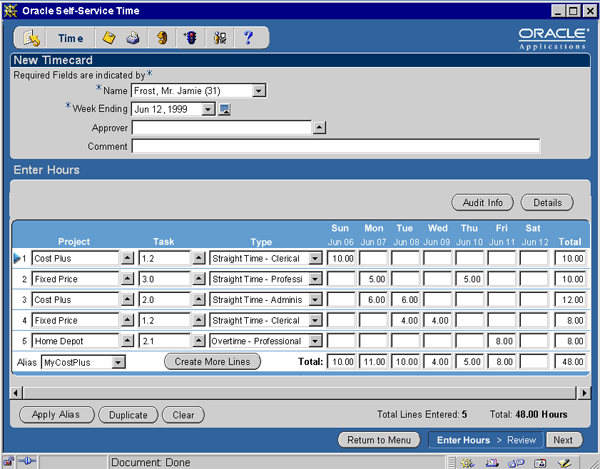600x469 pixels.
Task: Click the security lock icon in status bar
Action: point(8,462)
